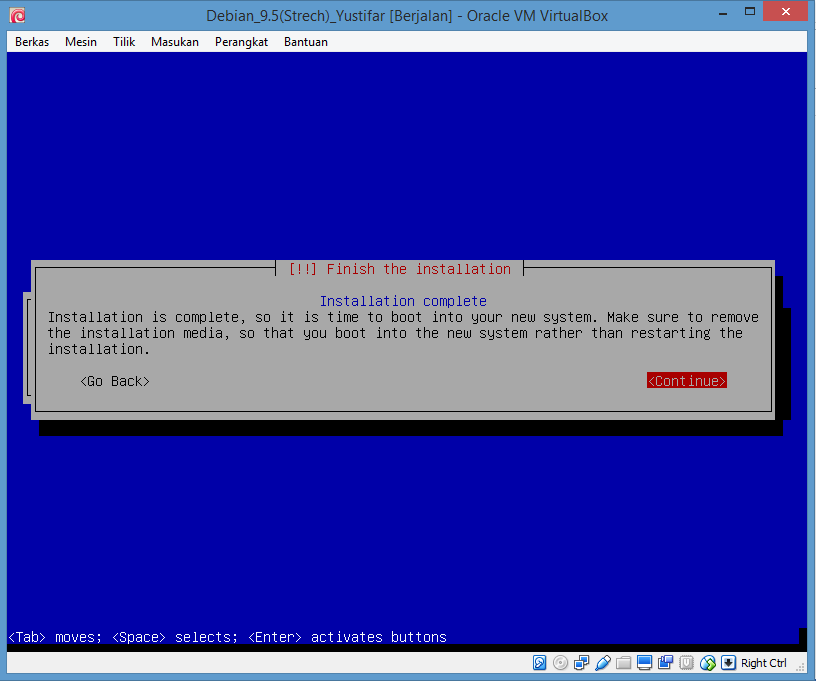Click the video capture status icon
The height and width of the screenshot is (681, 816).
(666, 663)
